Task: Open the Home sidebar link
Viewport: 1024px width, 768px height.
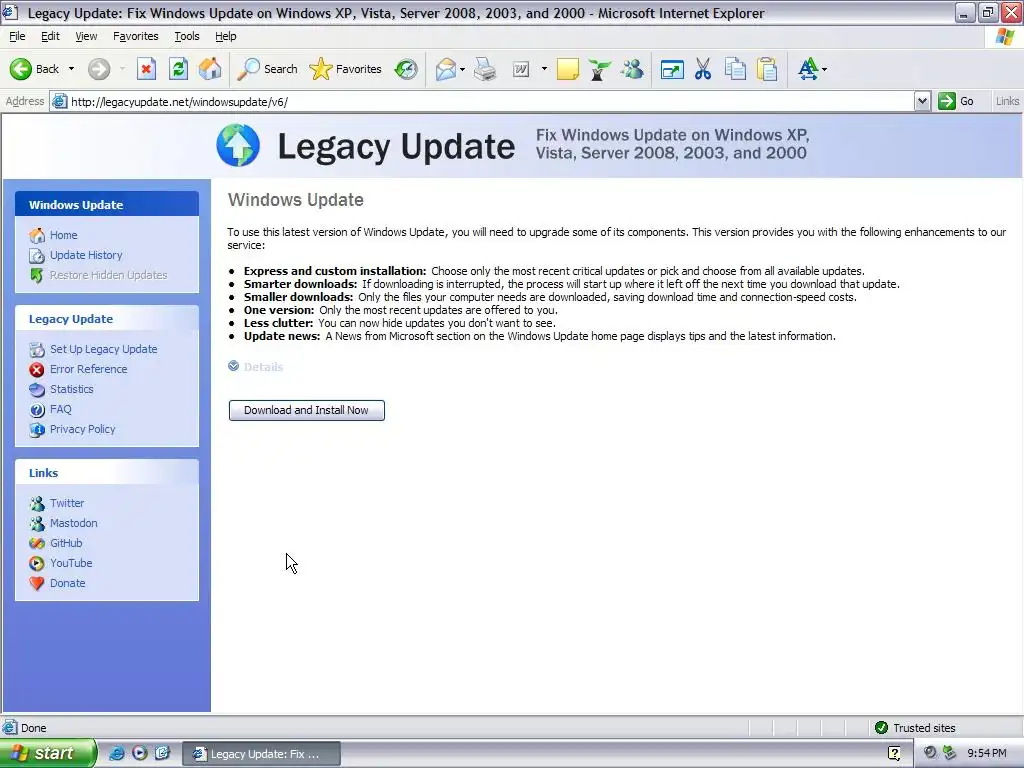Action: [x=63, y=235]
